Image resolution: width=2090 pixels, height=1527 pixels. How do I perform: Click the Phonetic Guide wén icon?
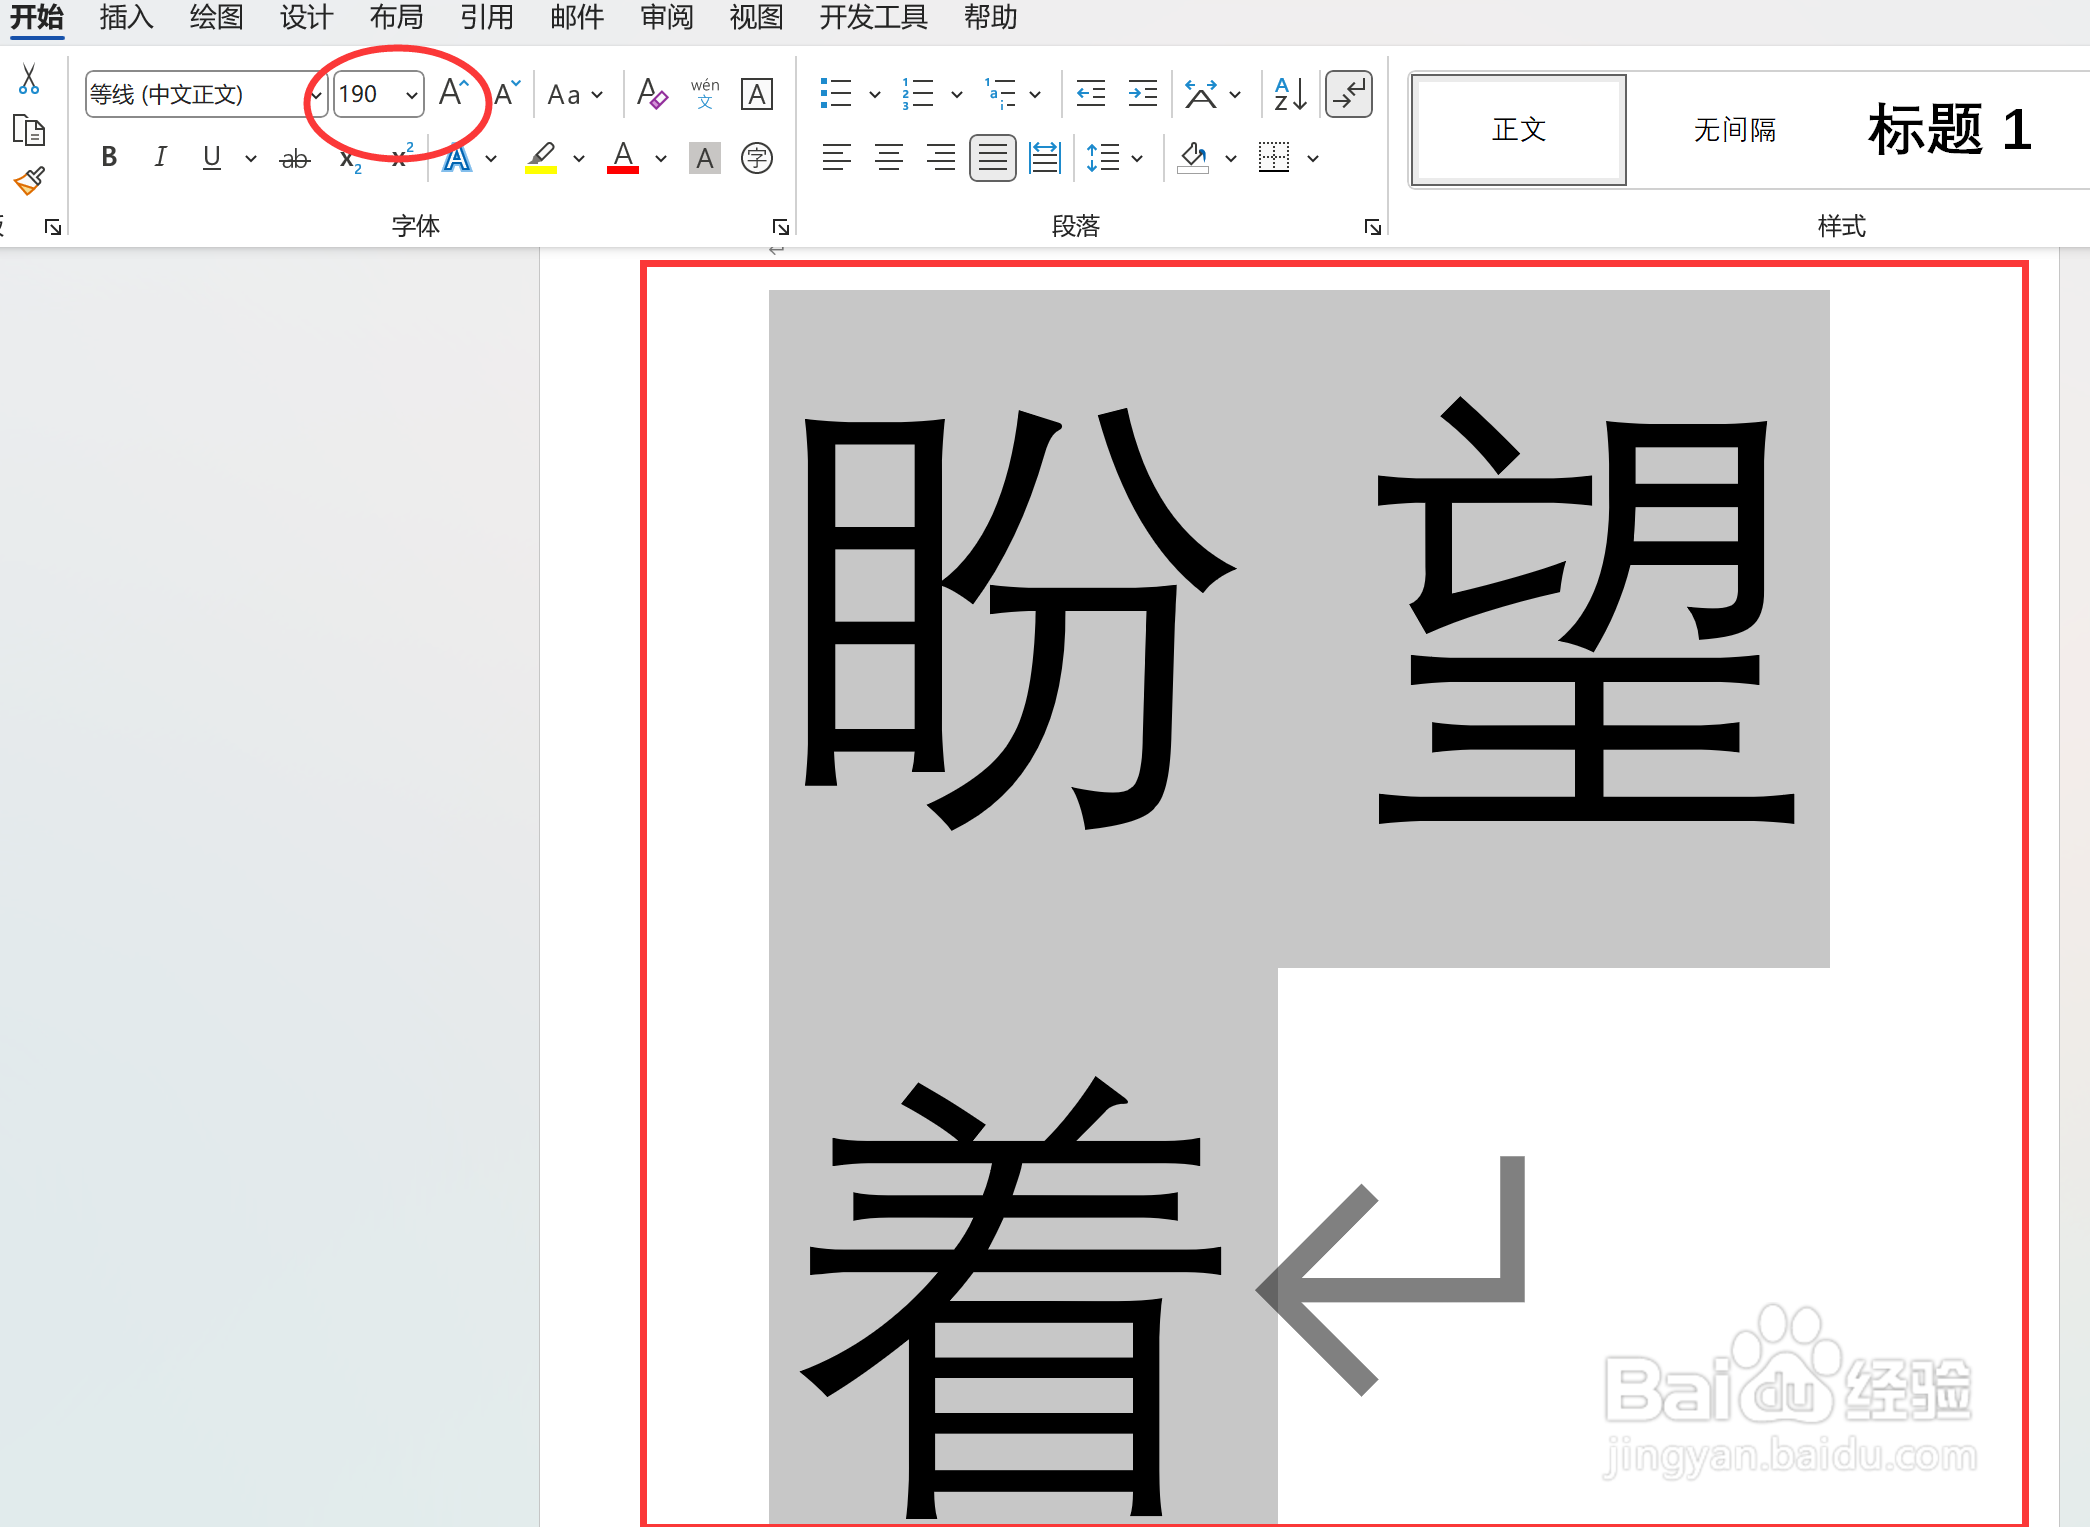point(705,94)
